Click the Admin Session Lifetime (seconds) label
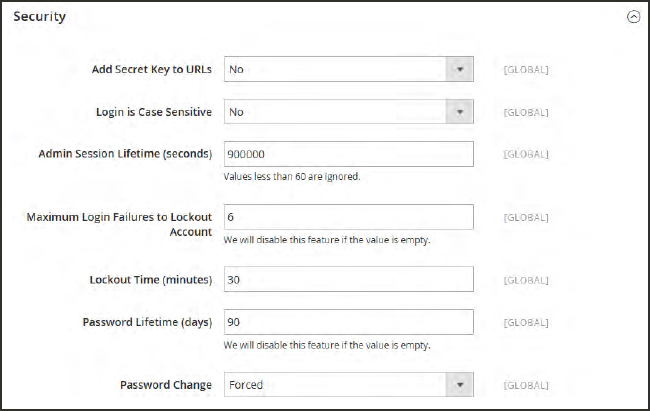 click(125, 154)
